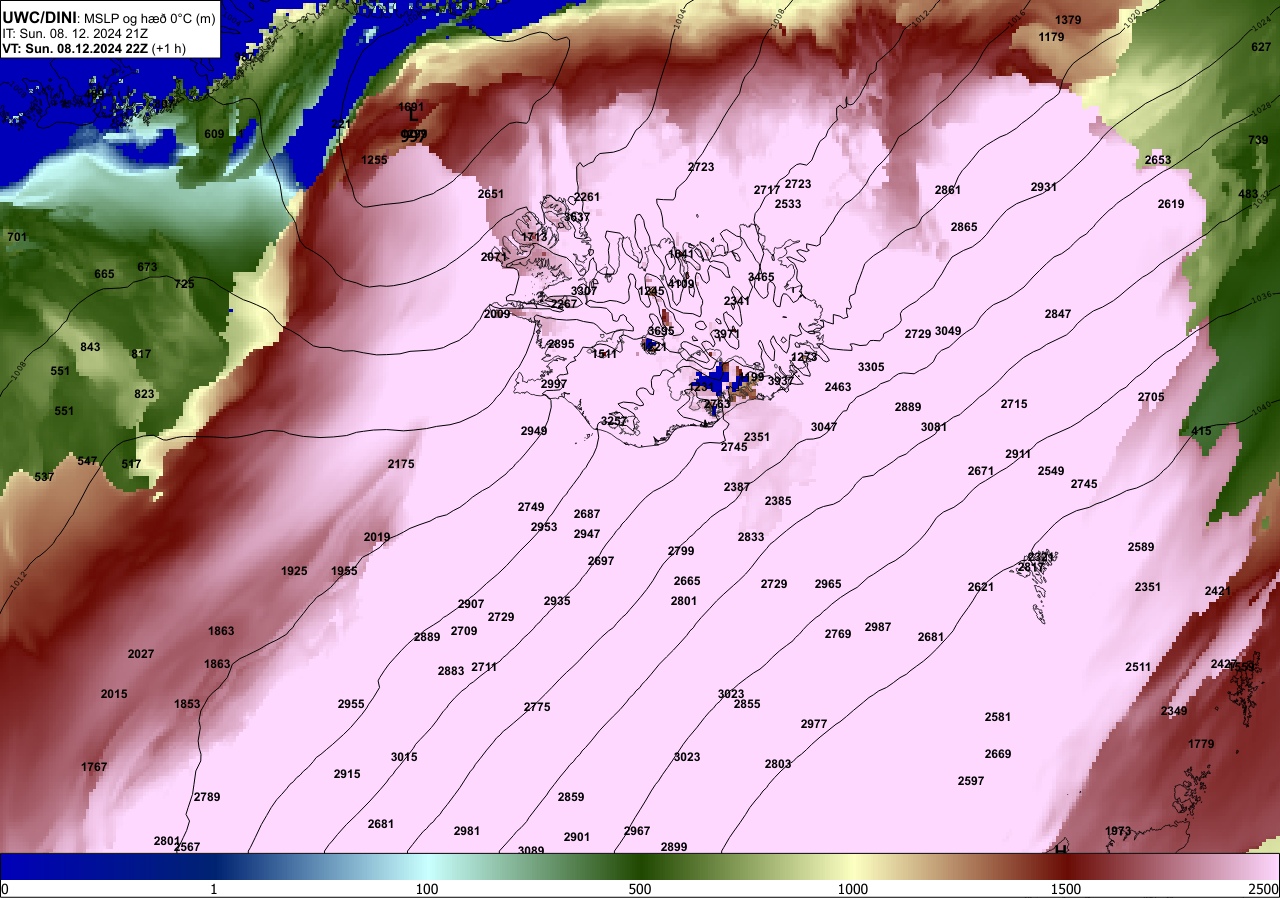
Task: Click the legend label 500
Action: pyautogui.click(x=640, y=889)
